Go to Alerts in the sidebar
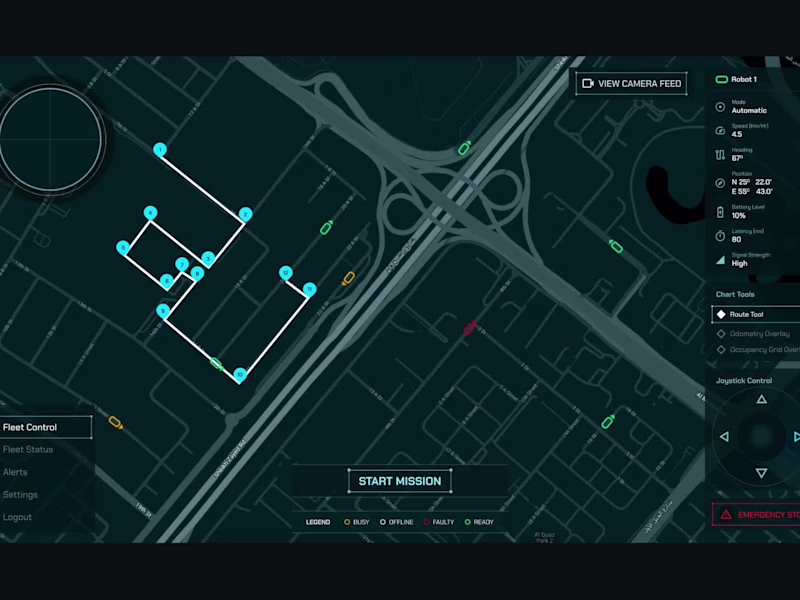 [15, 472]
